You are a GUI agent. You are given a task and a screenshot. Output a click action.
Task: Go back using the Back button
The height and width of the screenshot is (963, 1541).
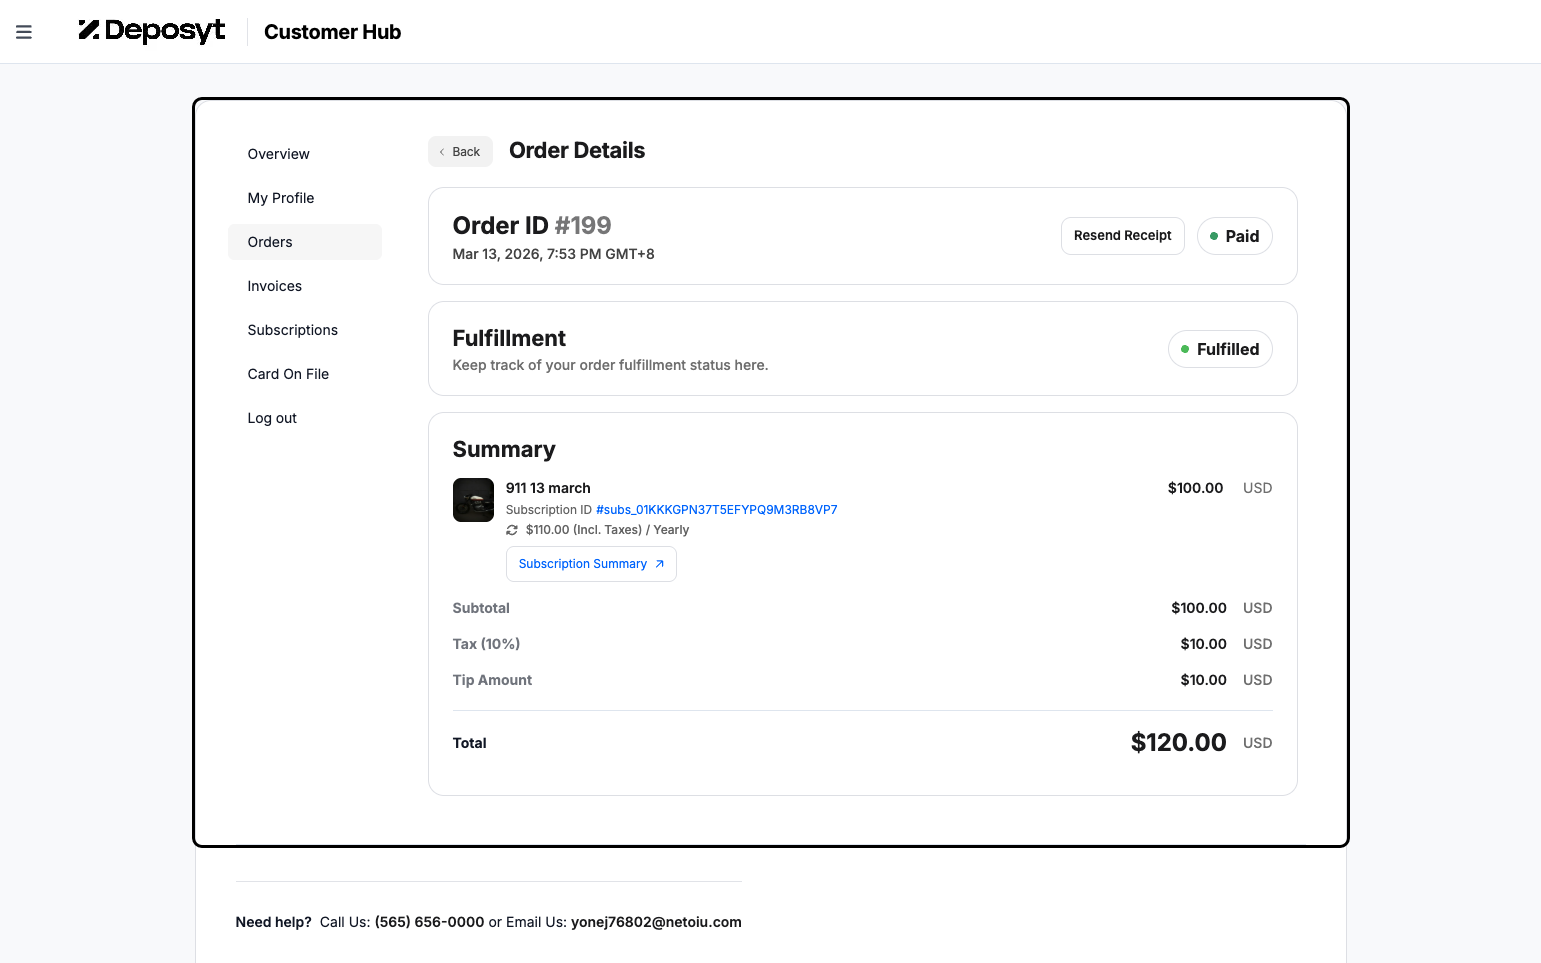pos(460,152)
